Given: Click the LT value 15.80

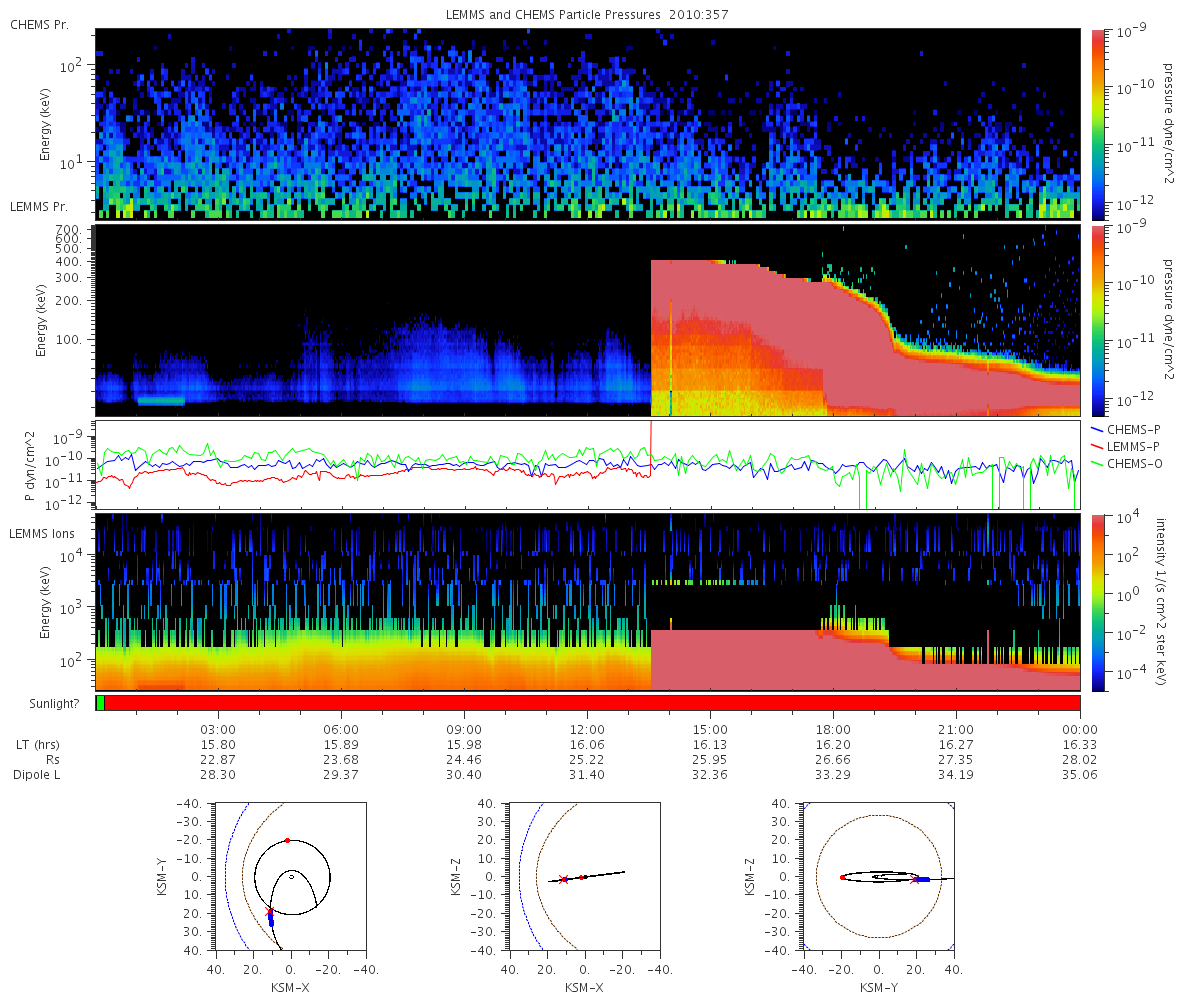Looking at the screenshot, I should [218, 744].
